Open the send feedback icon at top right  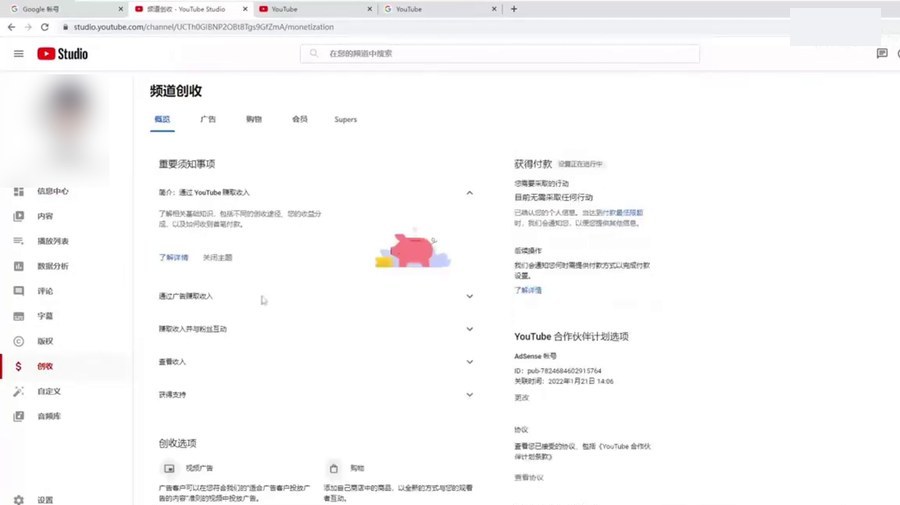(882, 53)
